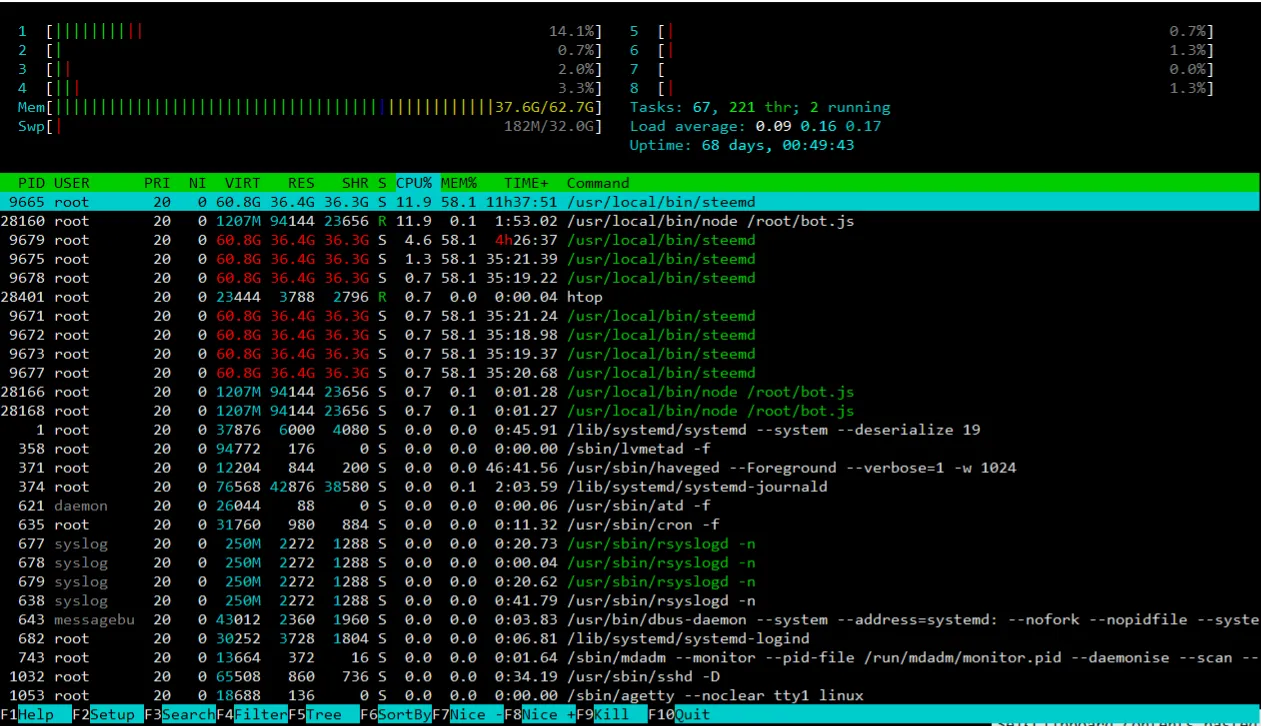This screenshot has height=726, width=1261.
Task: Select the dbus-daemon messagebus process row
Action: (x=630, y=620)
